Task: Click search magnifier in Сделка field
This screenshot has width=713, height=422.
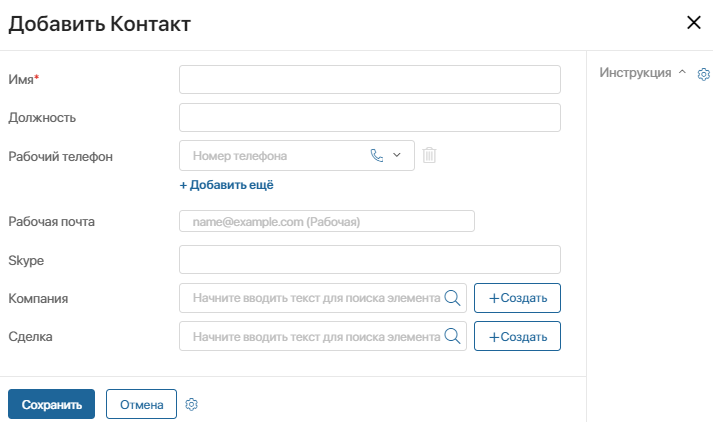Action: [x=452, y=336]
